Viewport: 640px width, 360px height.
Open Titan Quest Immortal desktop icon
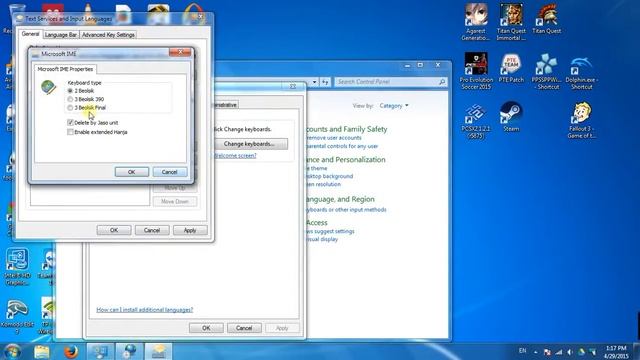click(x=511, y=22)
